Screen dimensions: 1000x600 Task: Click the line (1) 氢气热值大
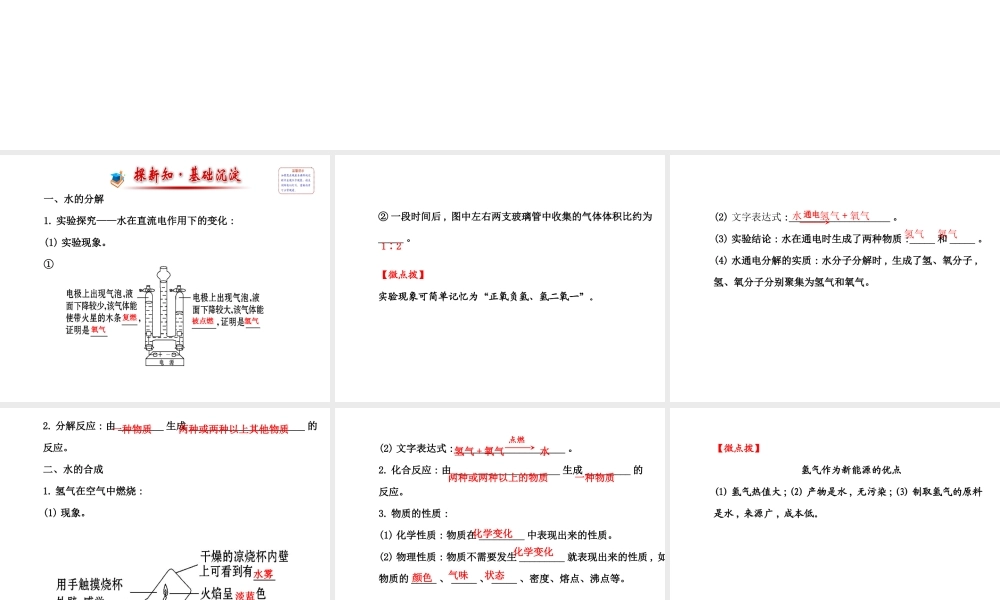click(x=848, y=492)
